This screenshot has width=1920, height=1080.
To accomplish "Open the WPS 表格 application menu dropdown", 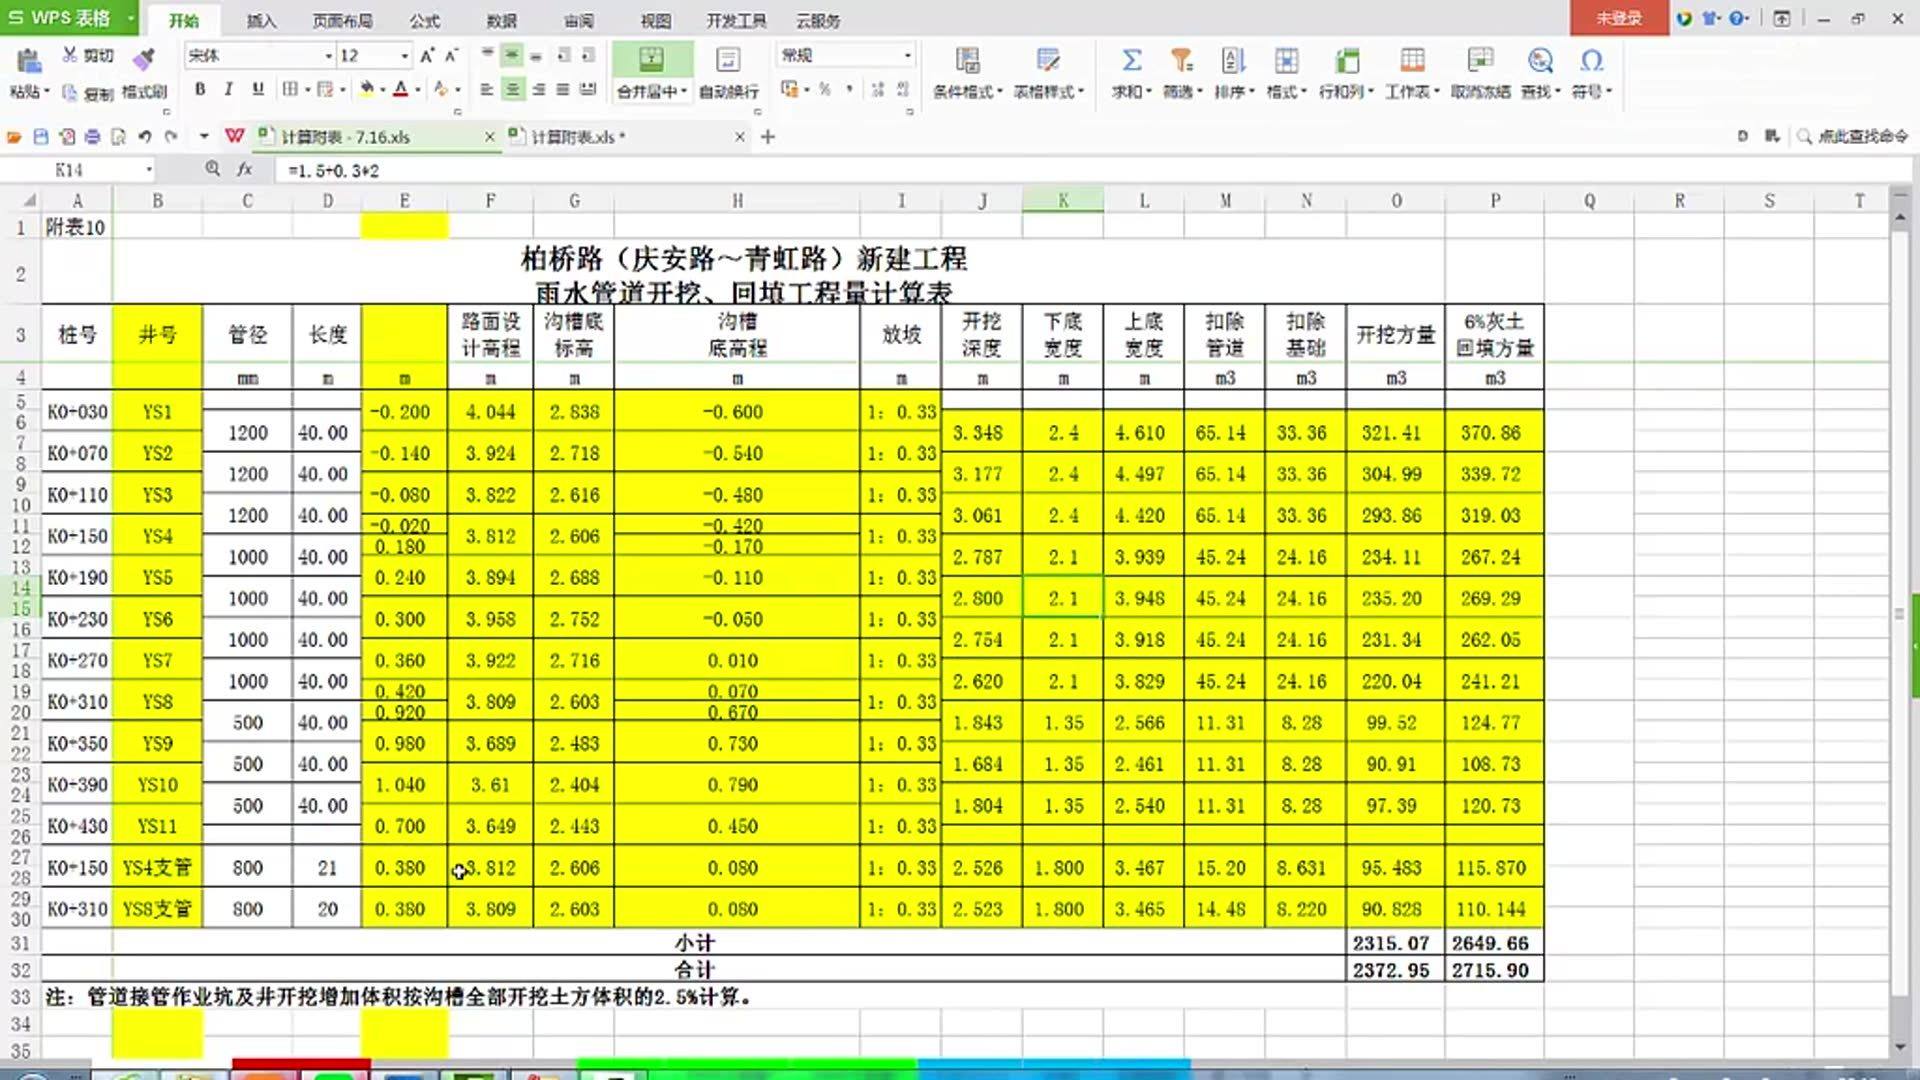I will 130,18.
